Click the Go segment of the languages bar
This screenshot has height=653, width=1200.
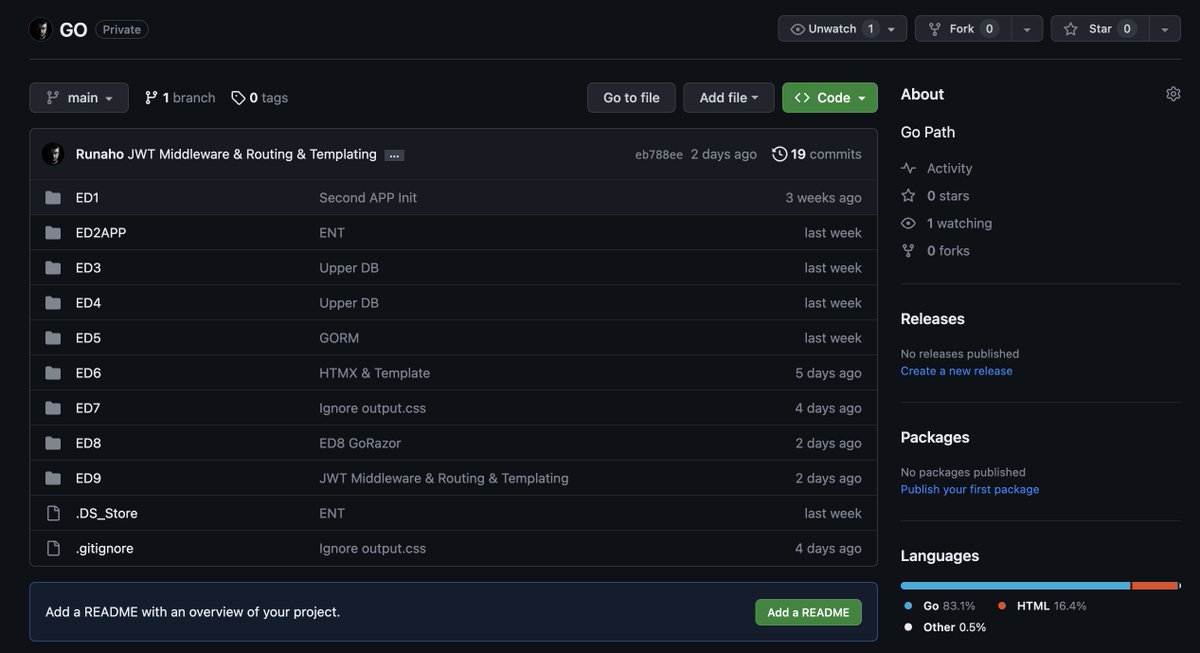pos(1015,586)
